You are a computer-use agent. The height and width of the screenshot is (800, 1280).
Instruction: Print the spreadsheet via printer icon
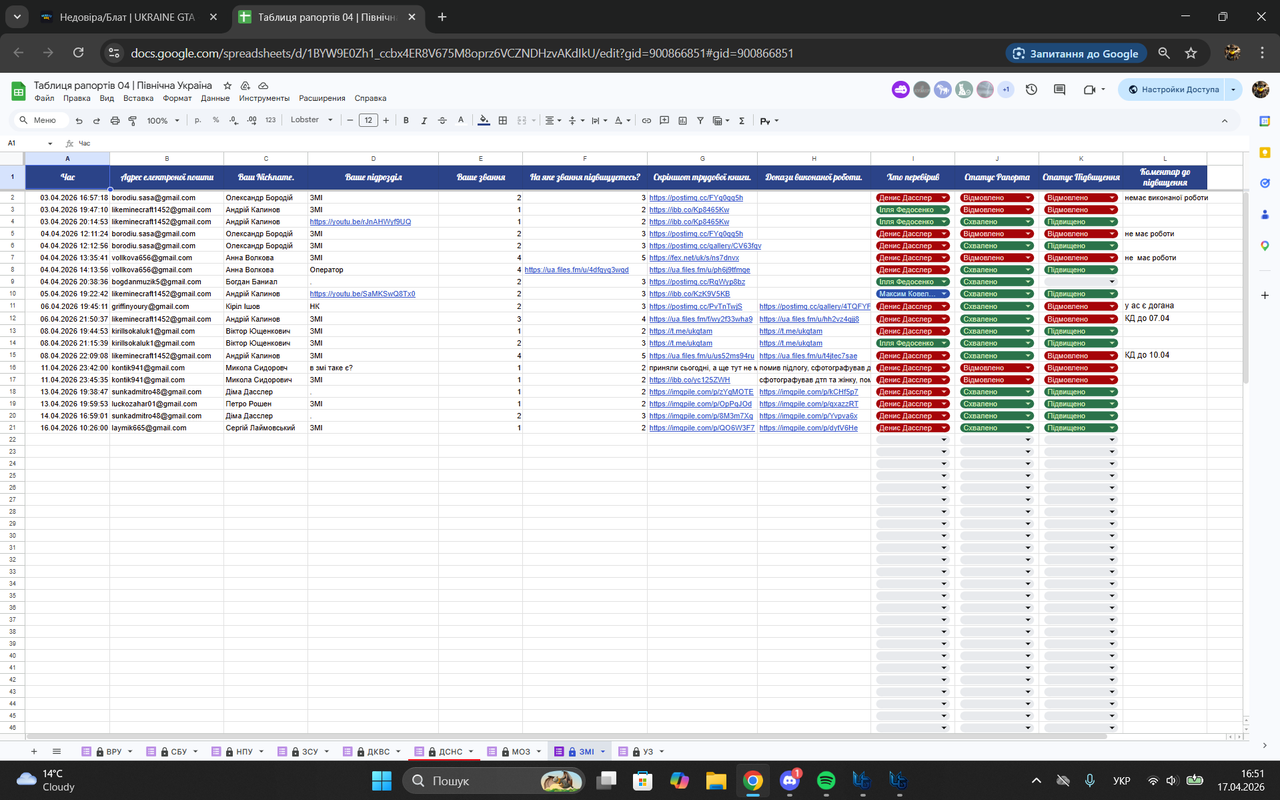click(115, 120)
